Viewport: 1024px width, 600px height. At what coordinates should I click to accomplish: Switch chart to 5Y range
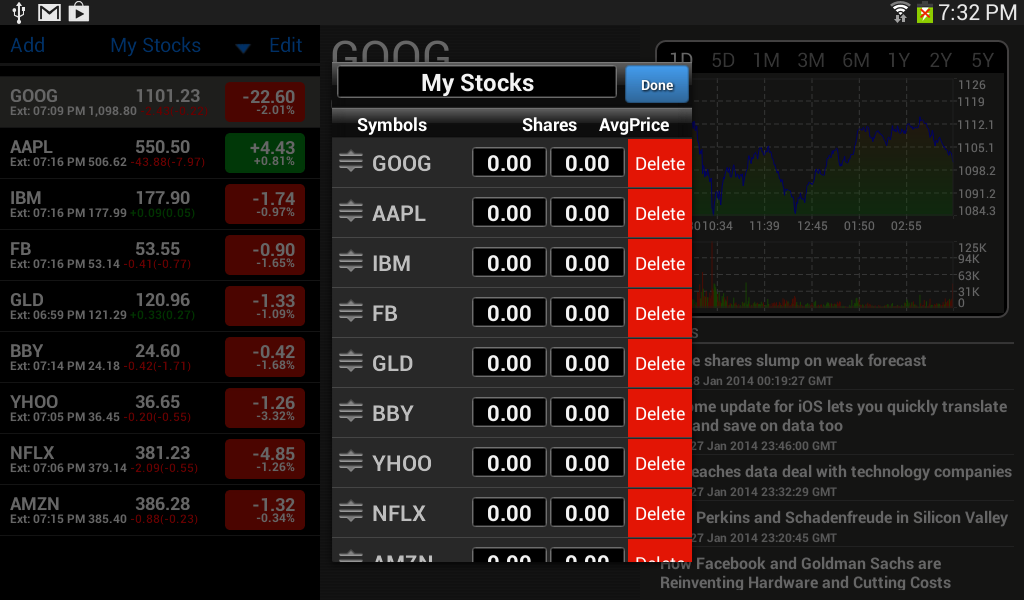coord(982,61)
